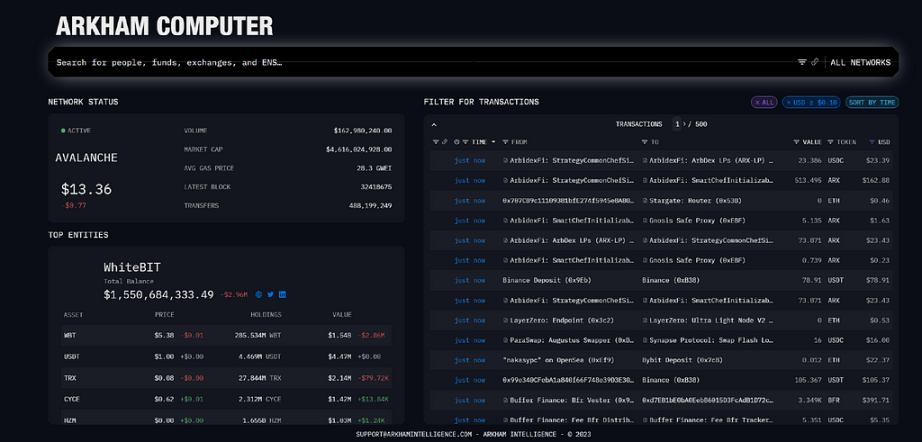Click contract icon before ParaSwap: Augustus Swapper
Image resolution: width=922 pixels, height=442 pixels.
[506, 340]
